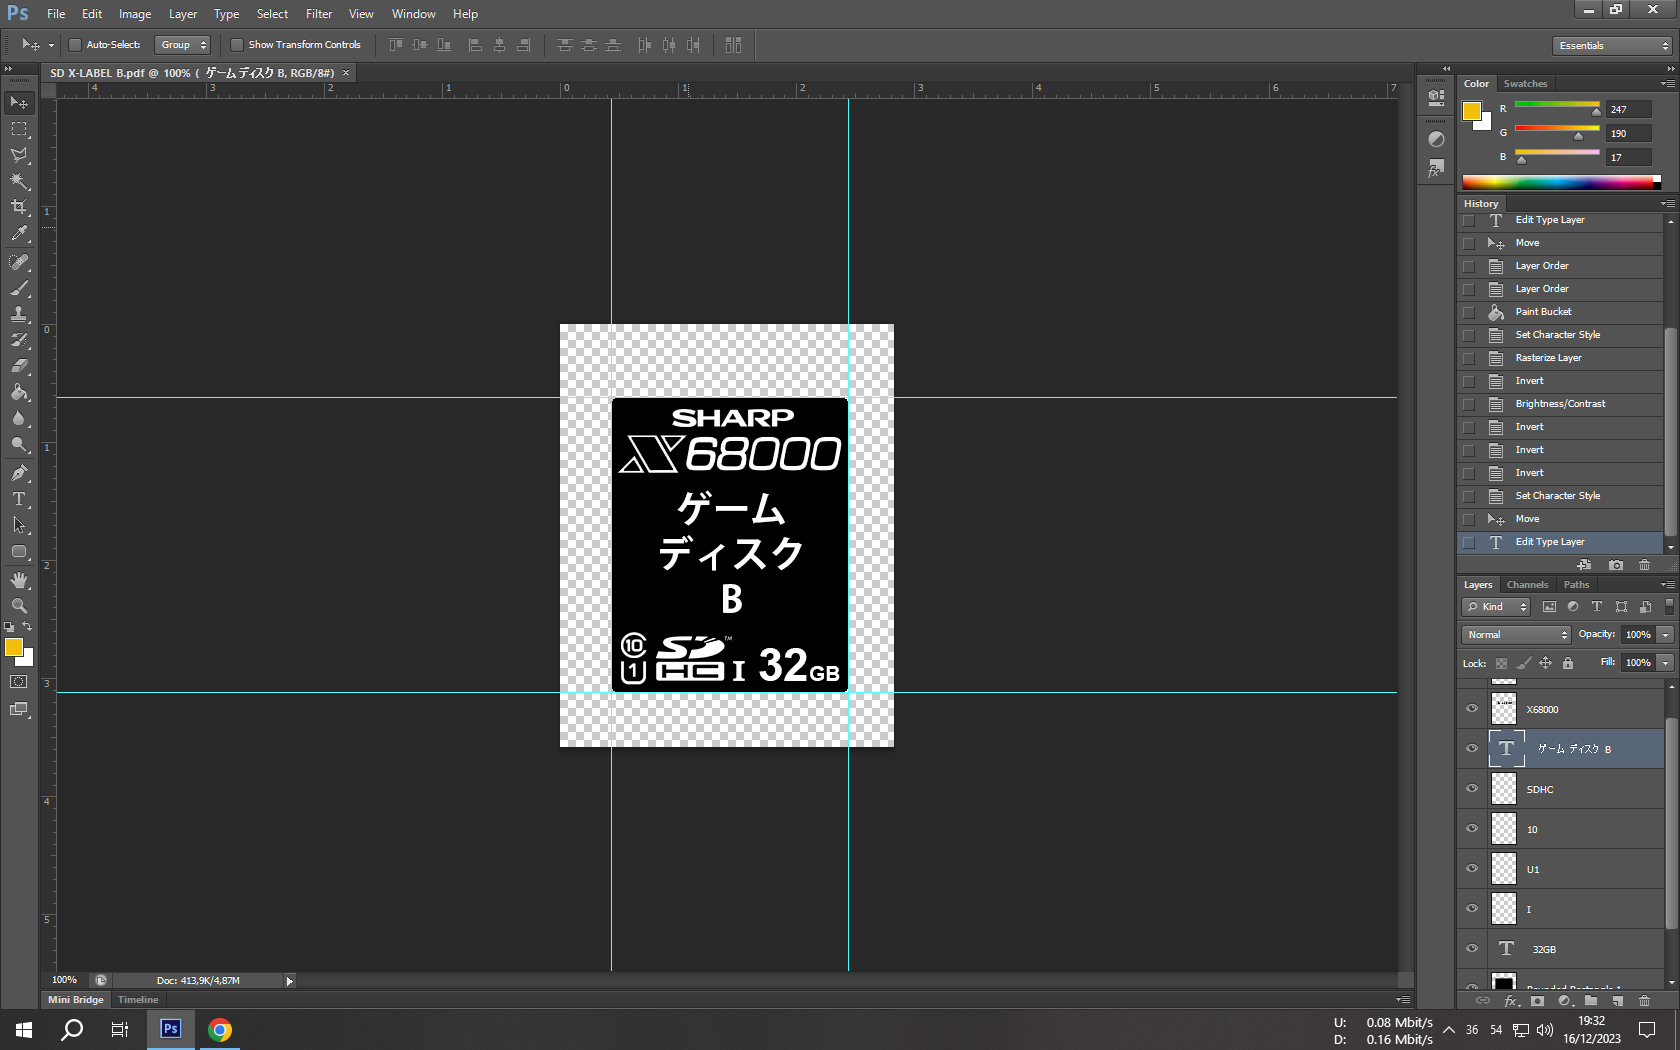Create a new group folder icon

(1591, 1001)
